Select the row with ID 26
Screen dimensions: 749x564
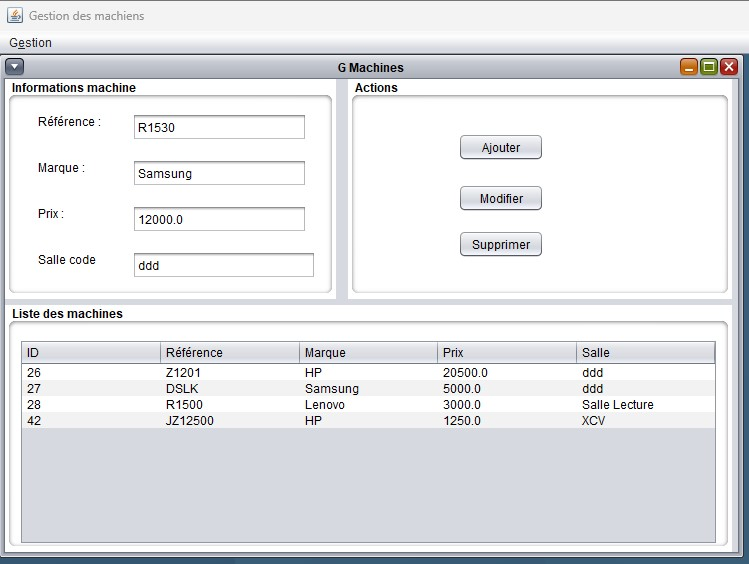pyautogui.click(x=368, y=372)
